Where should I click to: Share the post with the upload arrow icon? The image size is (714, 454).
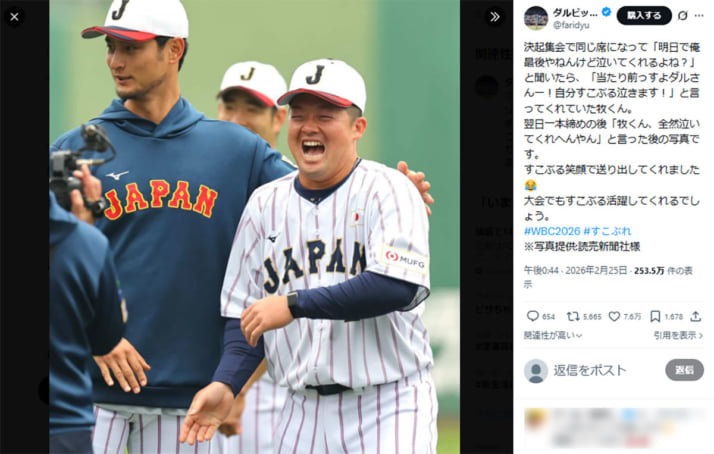(695, 316)
